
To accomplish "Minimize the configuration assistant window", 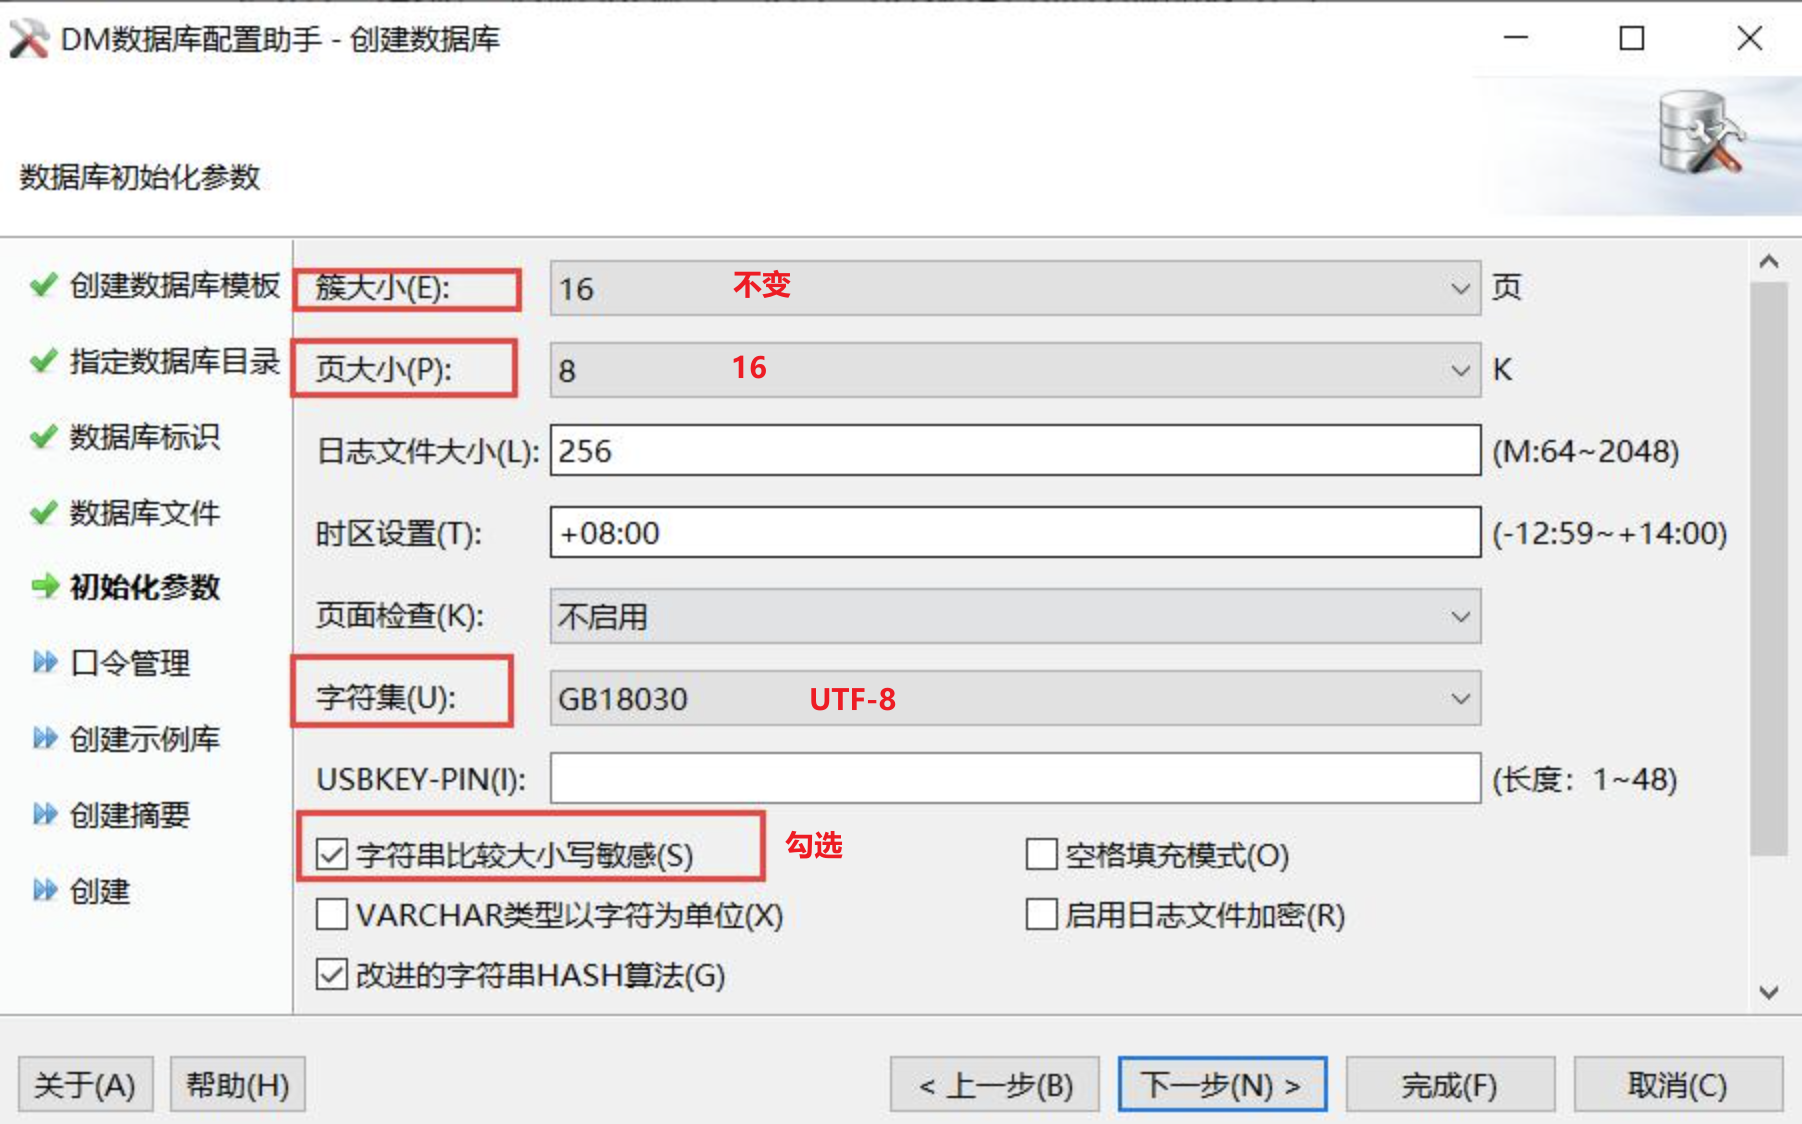I will [1516, 38].
